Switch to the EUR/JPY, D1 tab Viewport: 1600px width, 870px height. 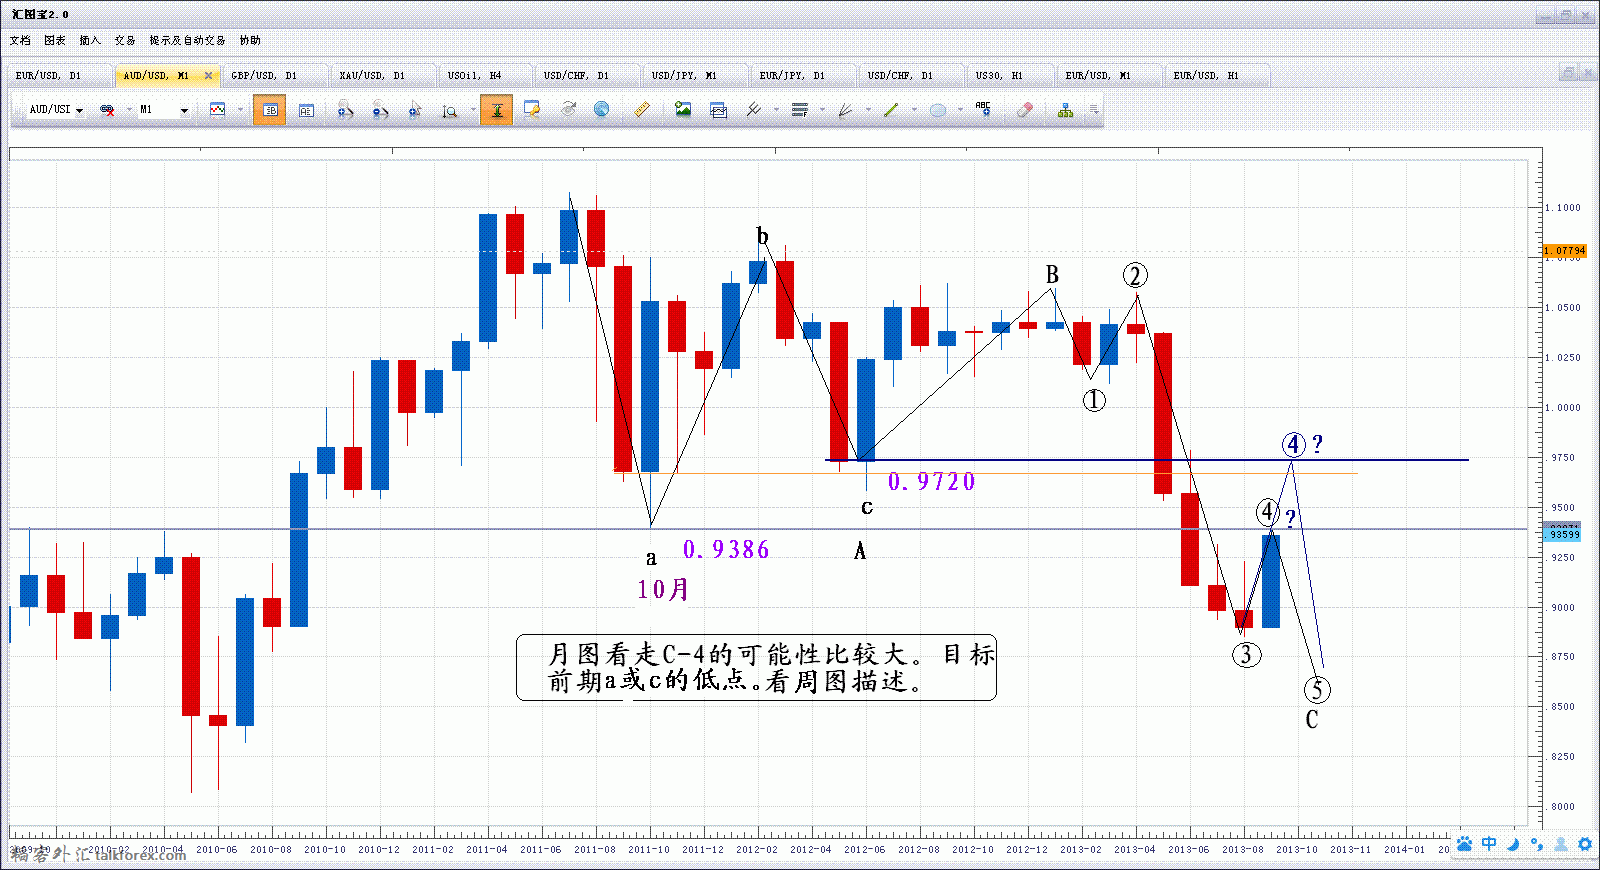coord(802,76)
